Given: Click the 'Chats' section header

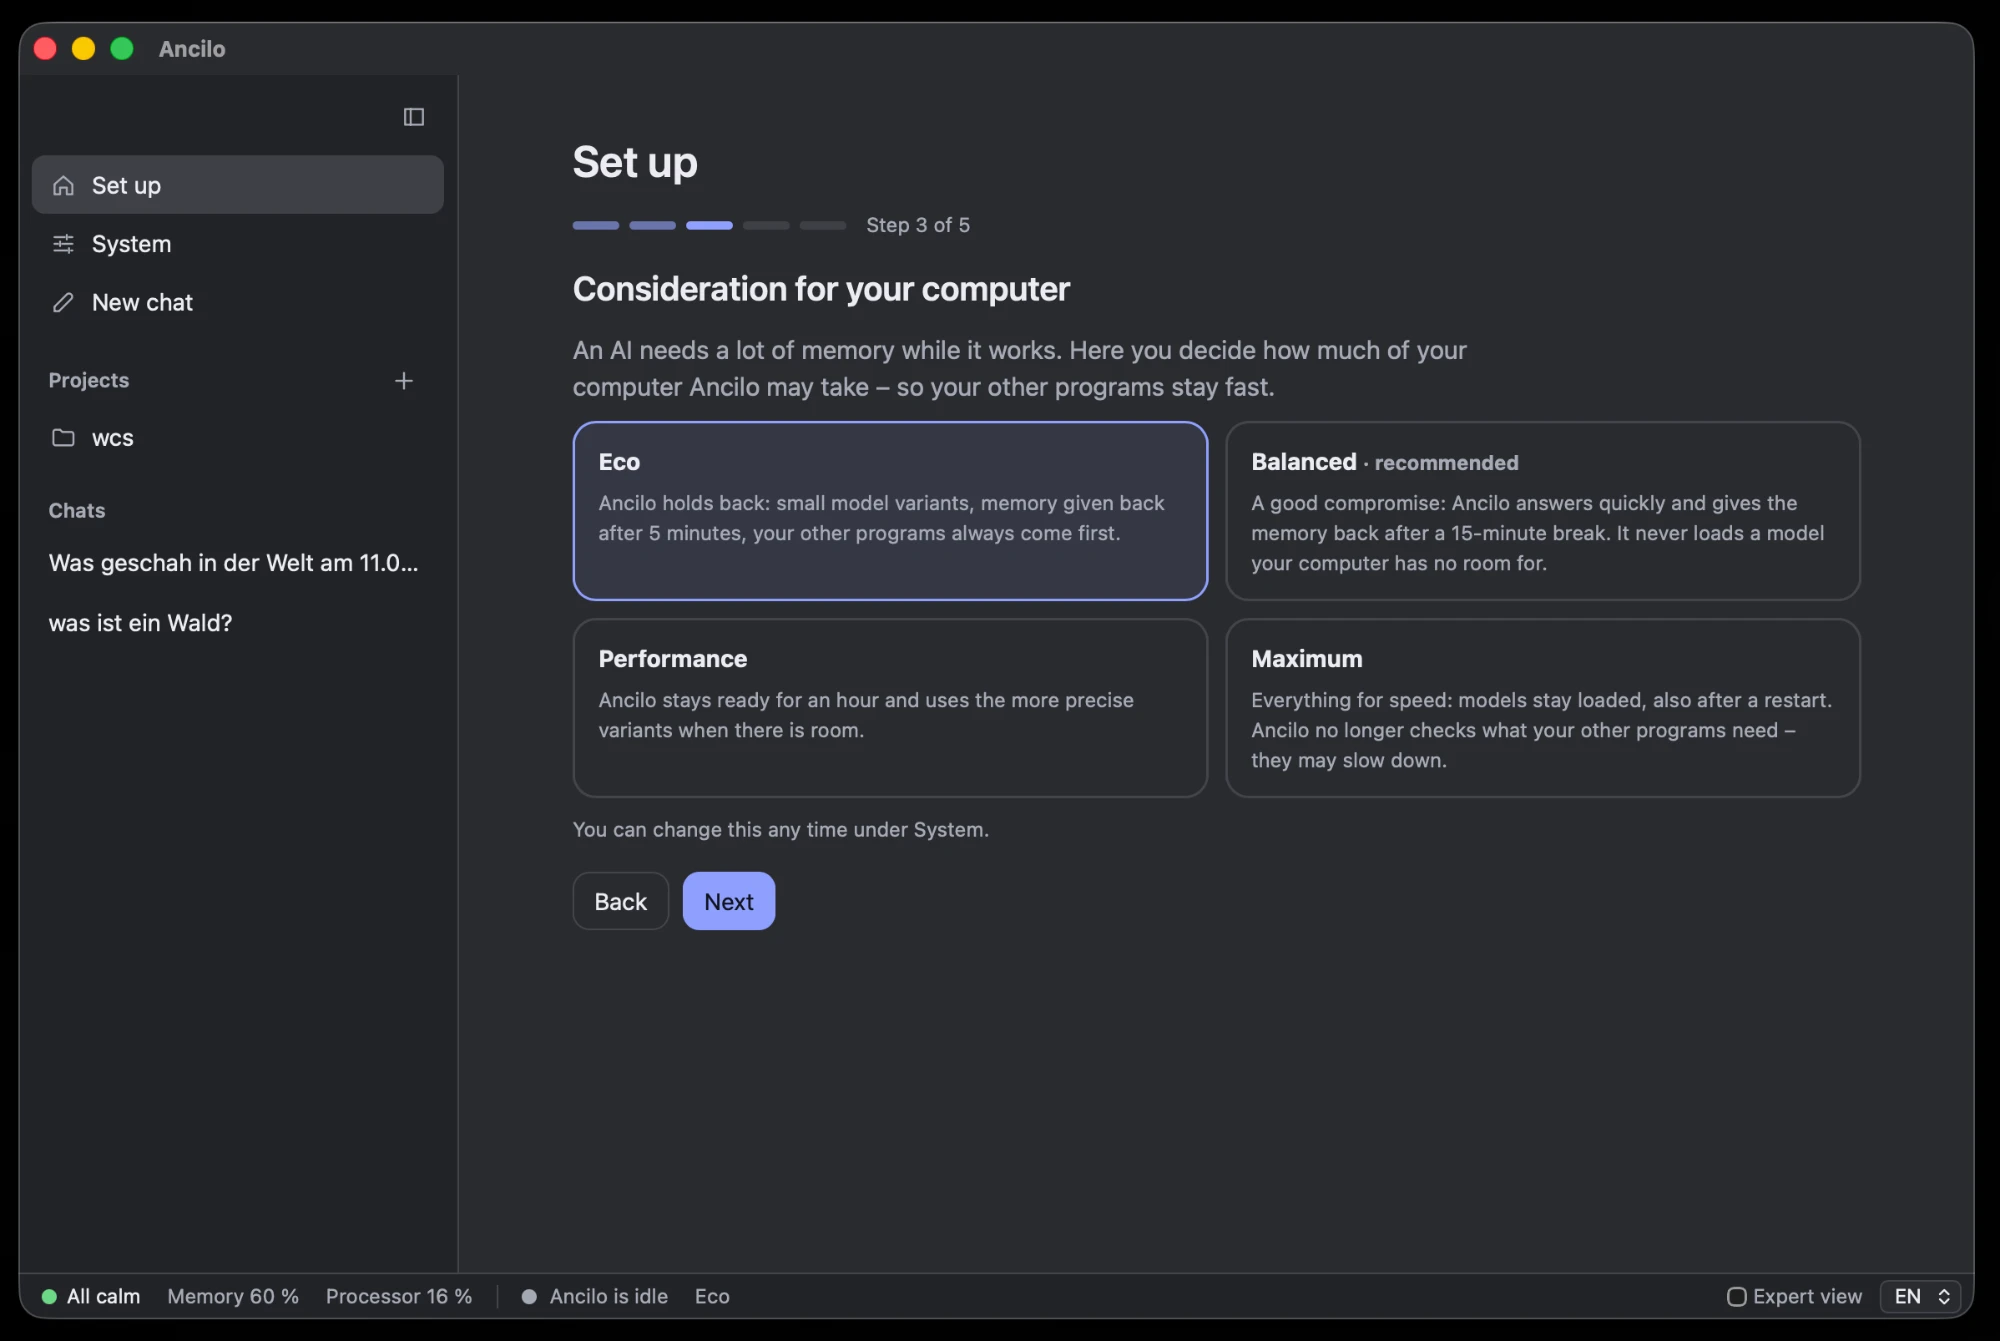Looking at the screenshot, I should 77,510.
